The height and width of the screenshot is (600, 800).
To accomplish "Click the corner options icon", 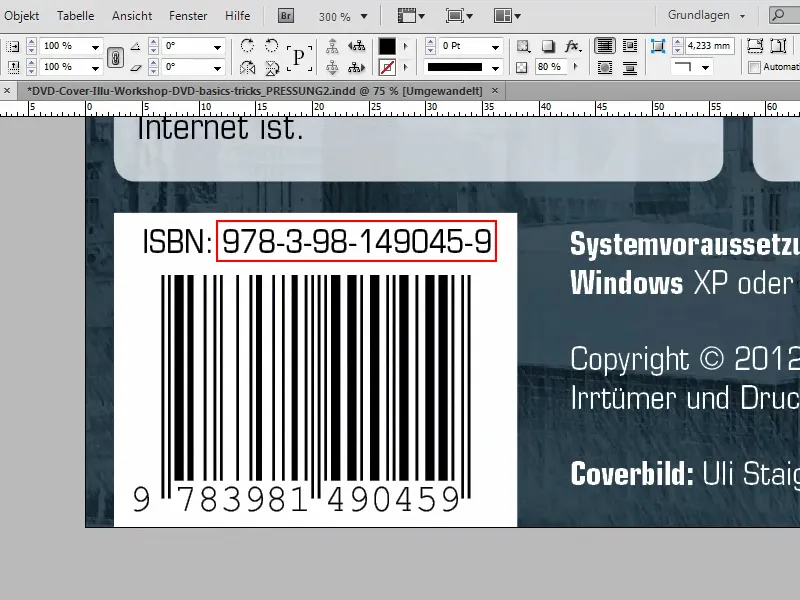I will pyautogui.click(x=658, y=46).
